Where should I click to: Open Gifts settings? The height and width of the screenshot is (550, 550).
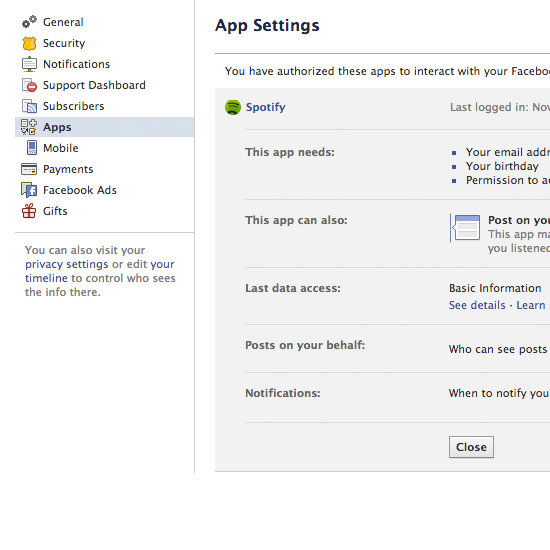click(55, 211)
